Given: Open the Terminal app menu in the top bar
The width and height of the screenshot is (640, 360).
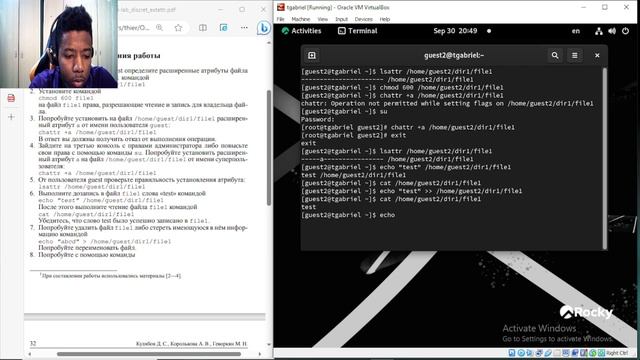Looking at the screenshot, I should pyautogui.click(x=358, y=31).
